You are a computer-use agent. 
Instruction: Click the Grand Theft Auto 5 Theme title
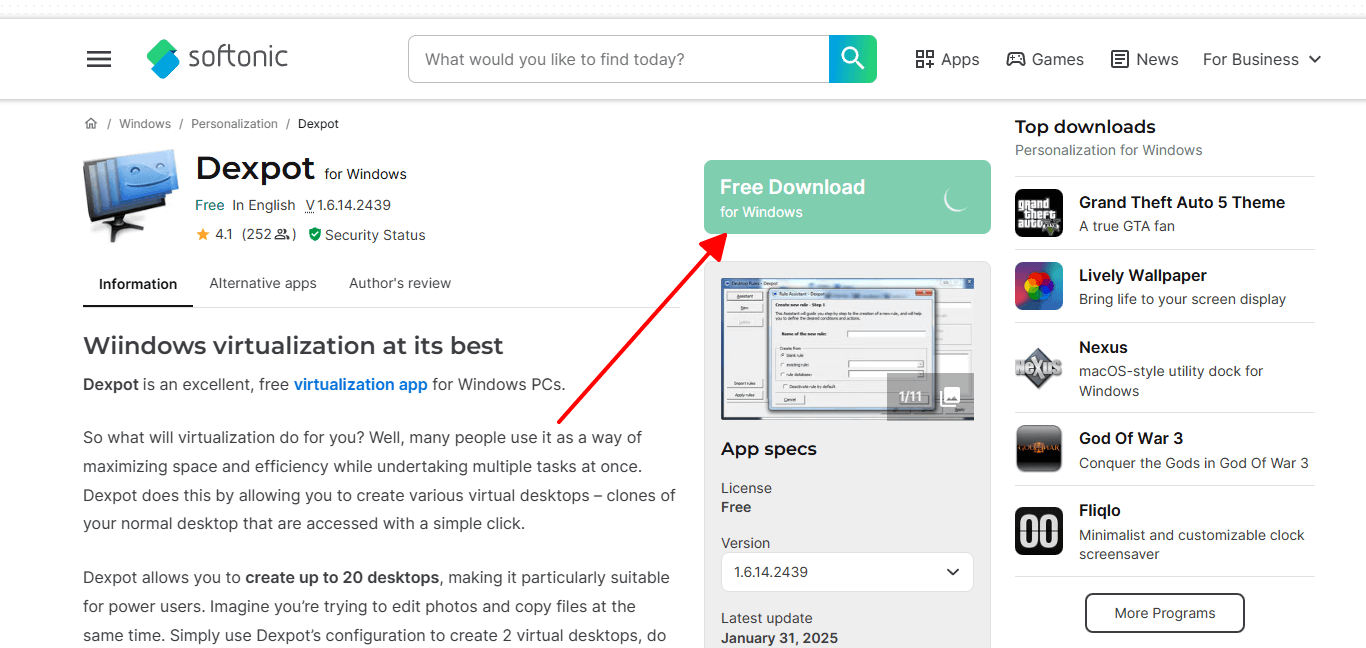coord(1182,202)
